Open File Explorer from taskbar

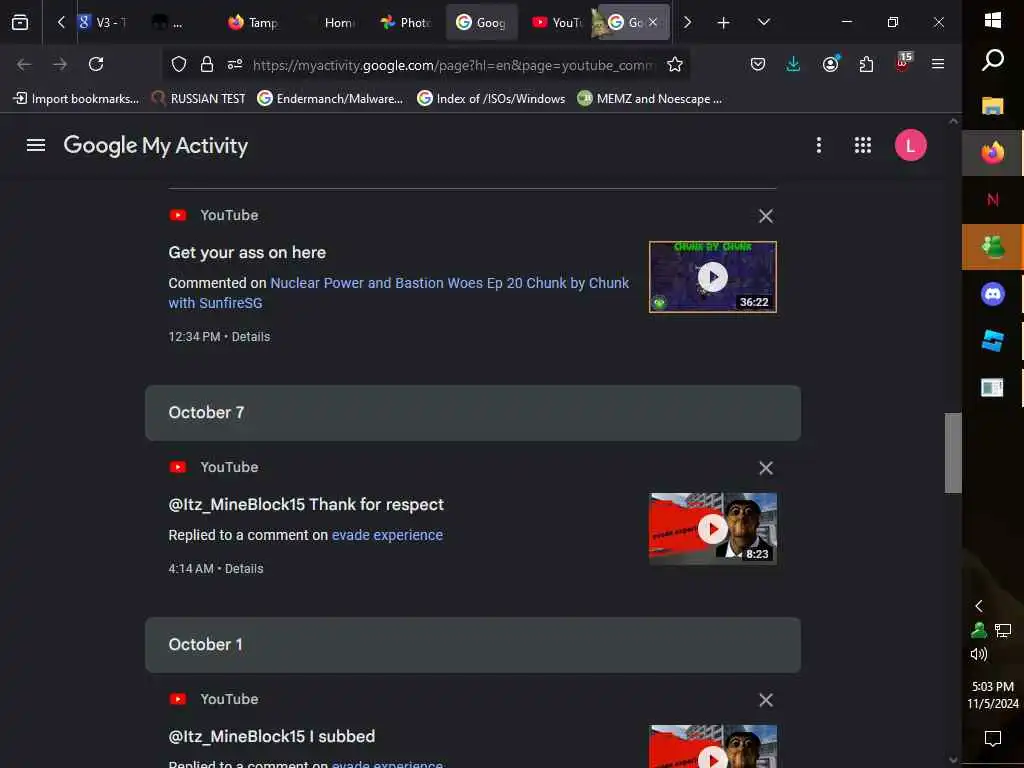(x=993, y=106)
